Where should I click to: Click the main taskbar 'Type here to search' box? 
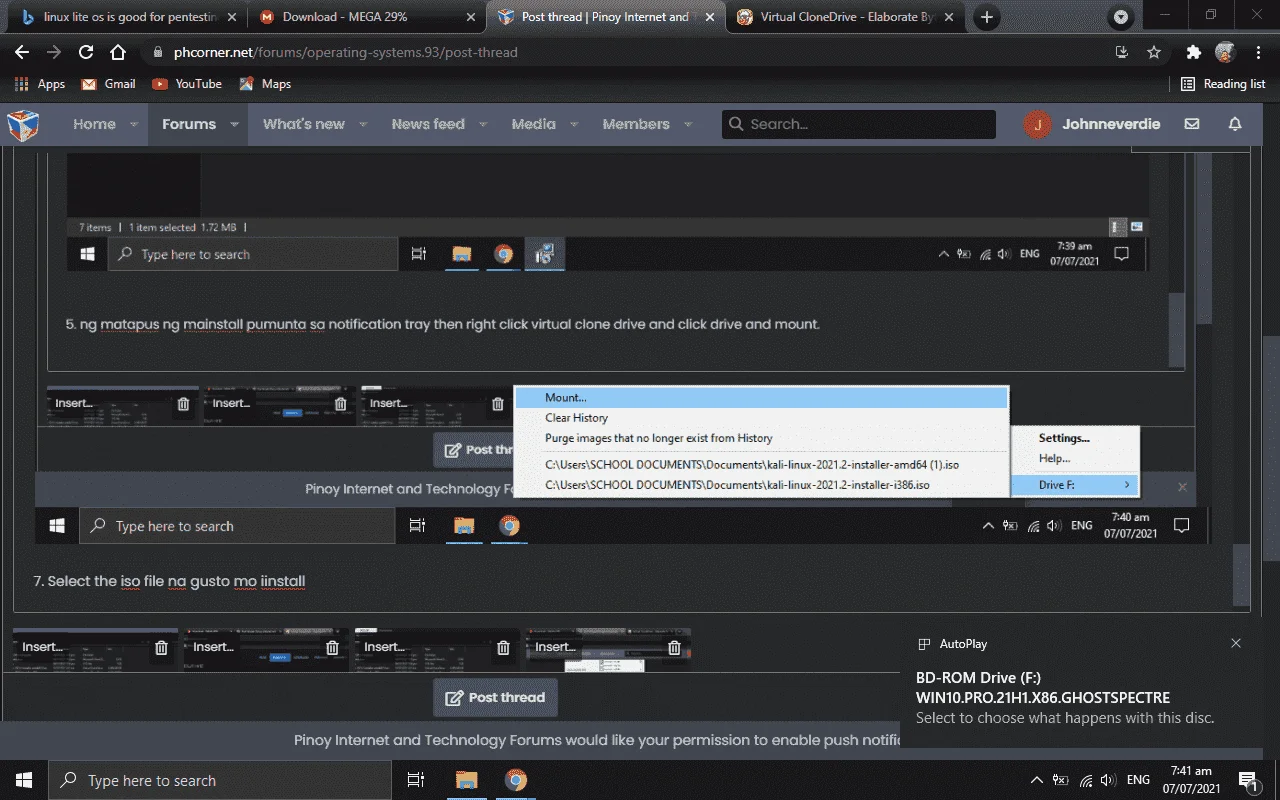(219, 780)
